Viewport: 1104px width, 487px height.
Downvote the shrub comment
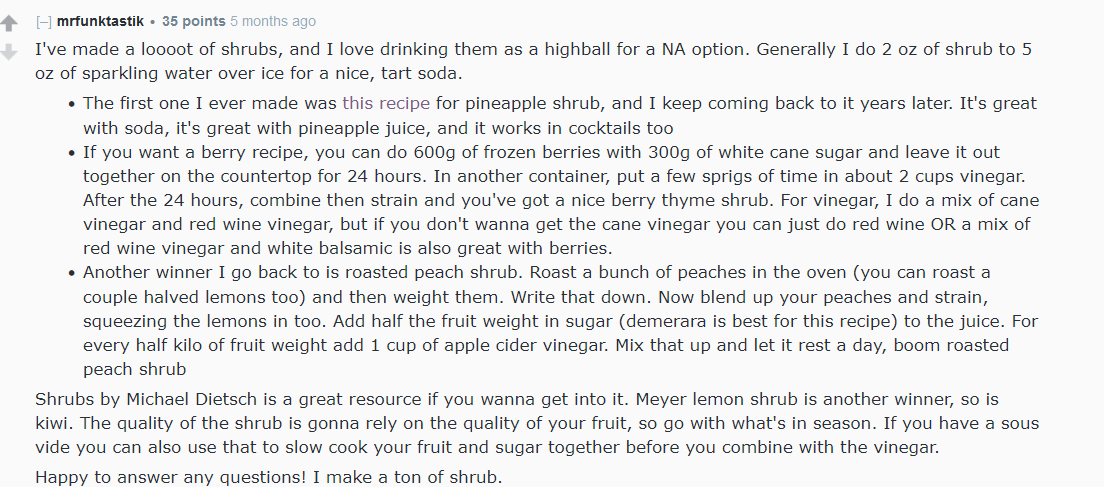point(10,51)
